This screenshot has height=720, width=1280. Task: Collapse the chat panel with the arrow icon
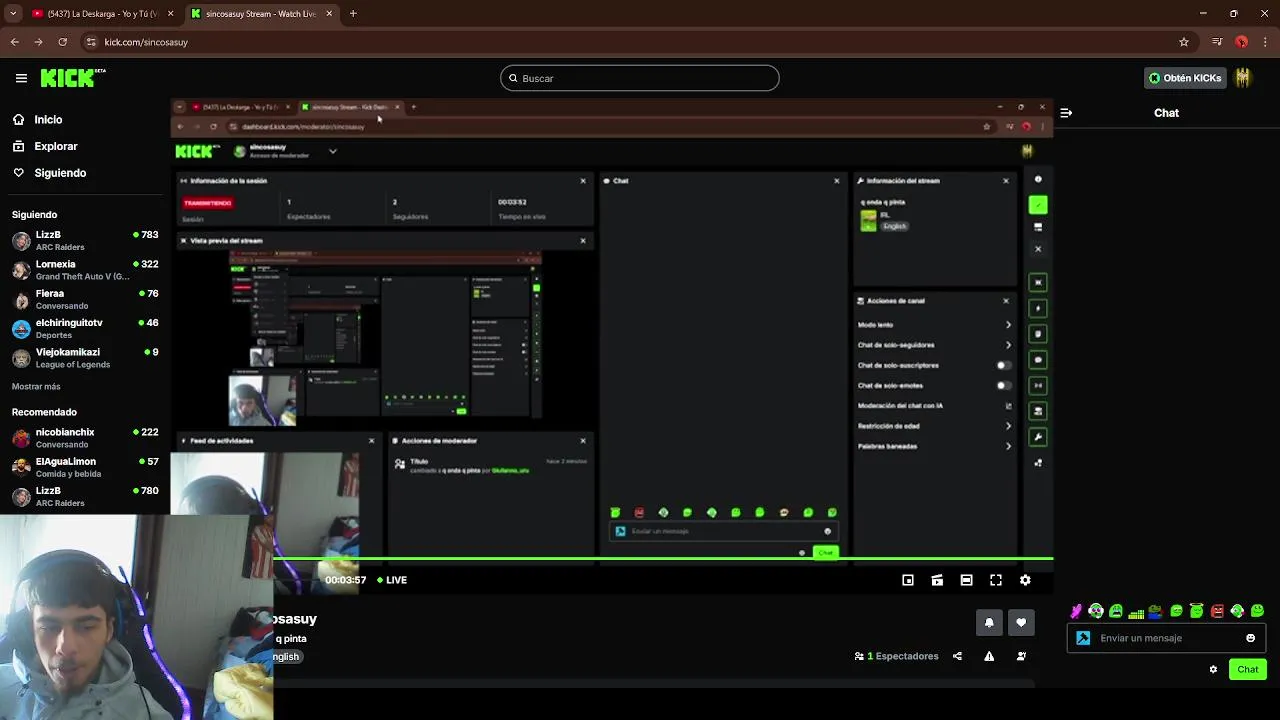coord(1066,113)
